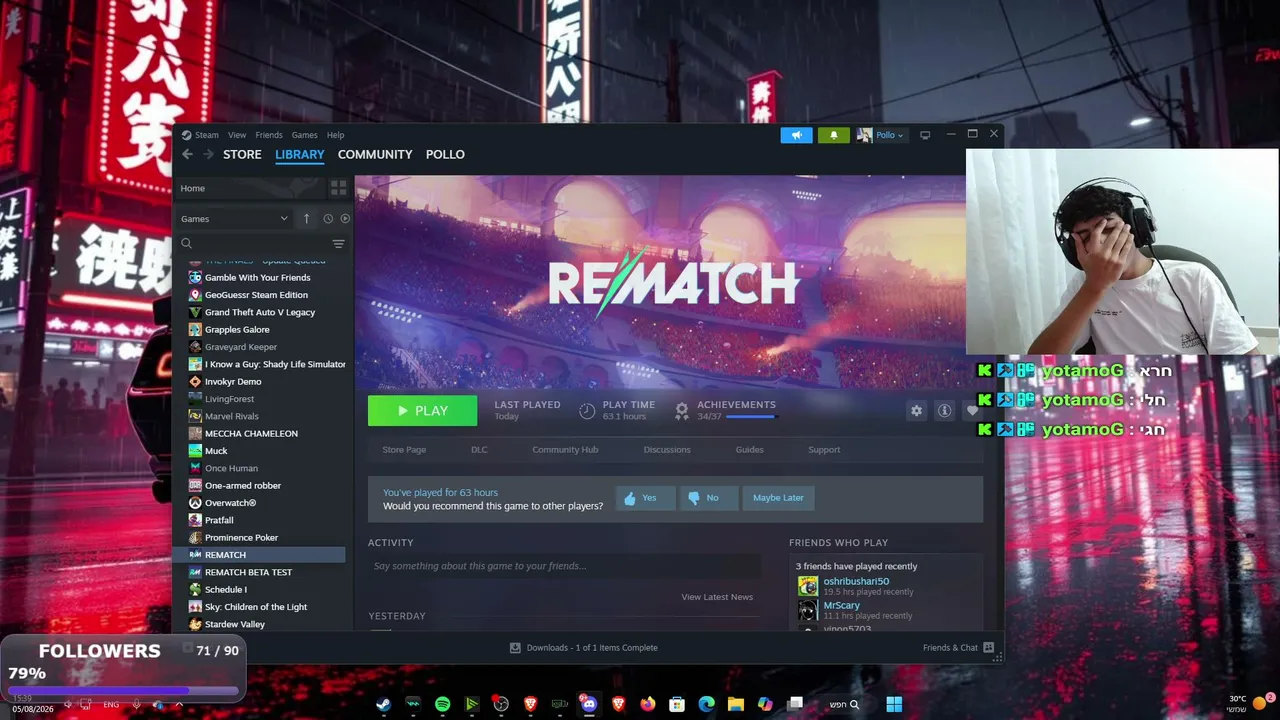This screenshot has height=720, width=1280.
Task: Show REMATCH game info icon
Action: point(944,411)
